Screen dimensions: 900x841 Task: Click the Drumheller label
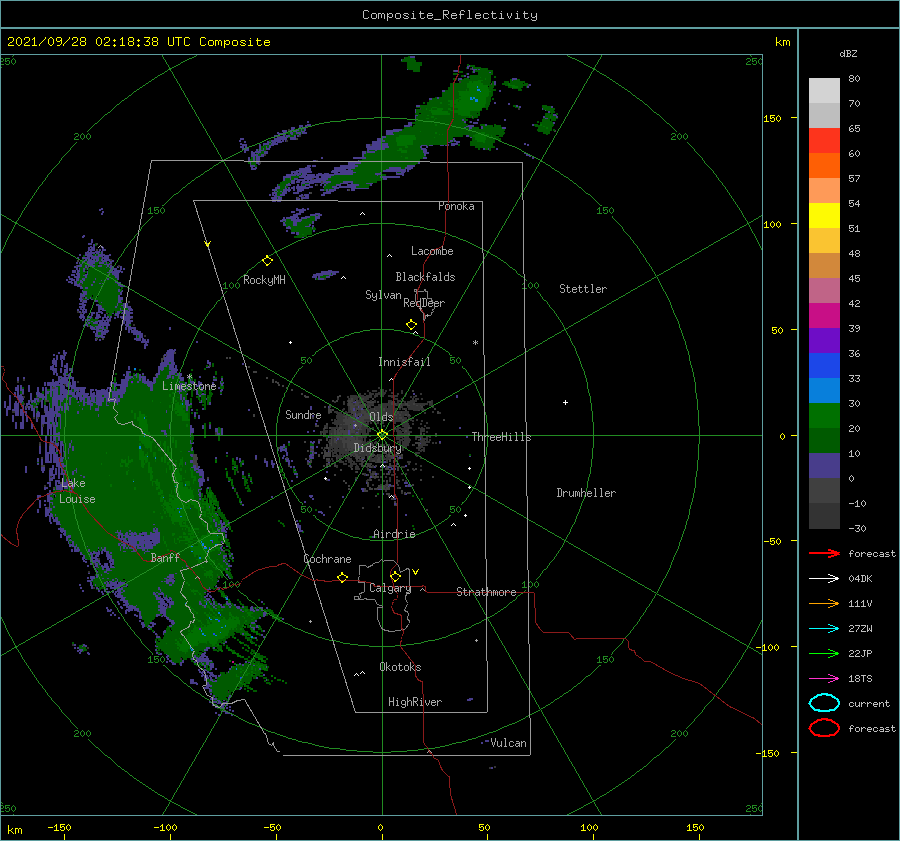pos(586,493)
